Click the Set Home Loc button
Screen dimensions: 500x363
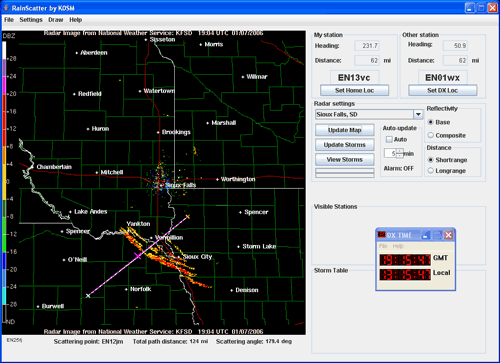click(354, 90)
